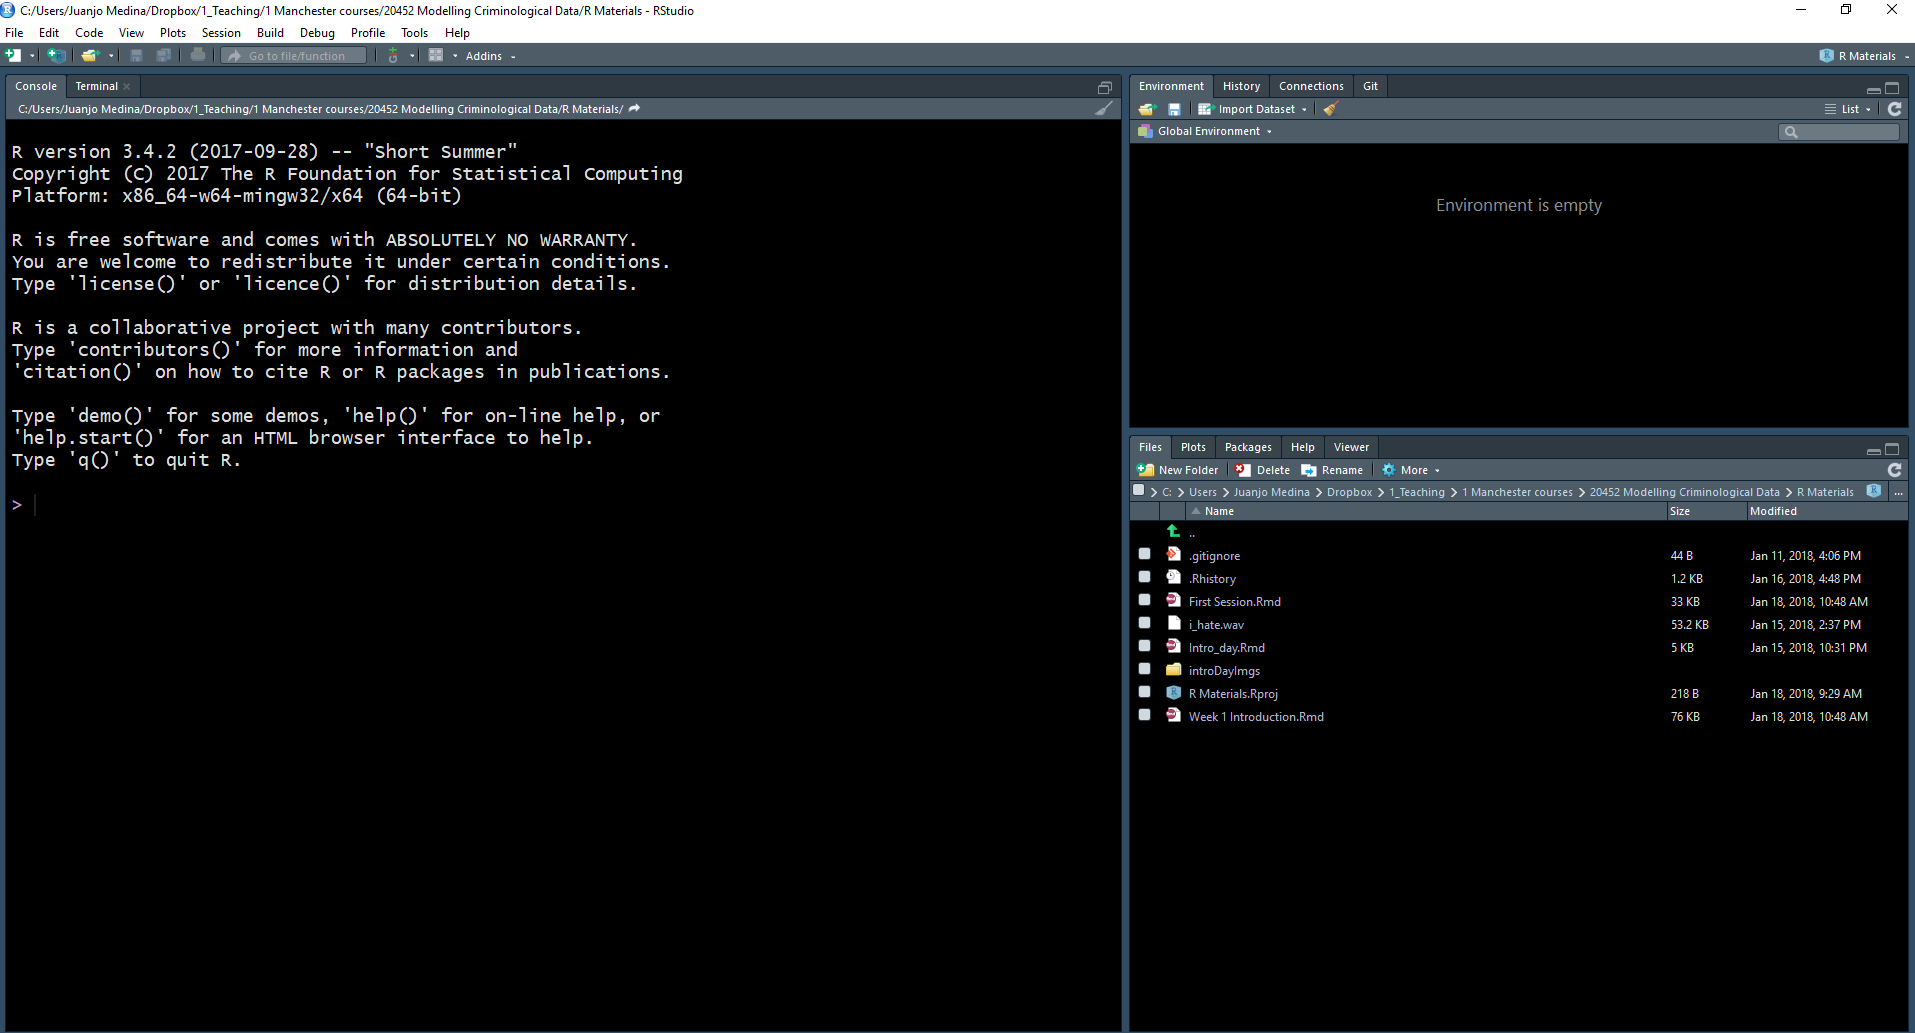Tick the checkbox beside First Session.Rmd
The image size is (1915, 1033).
(x=1144, y=600)
